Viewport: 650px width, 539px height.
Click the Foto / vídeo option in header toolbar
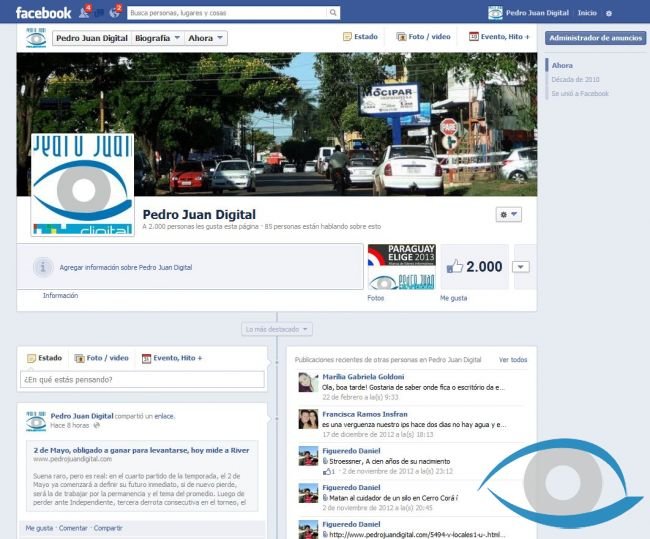tap(423, 36)
